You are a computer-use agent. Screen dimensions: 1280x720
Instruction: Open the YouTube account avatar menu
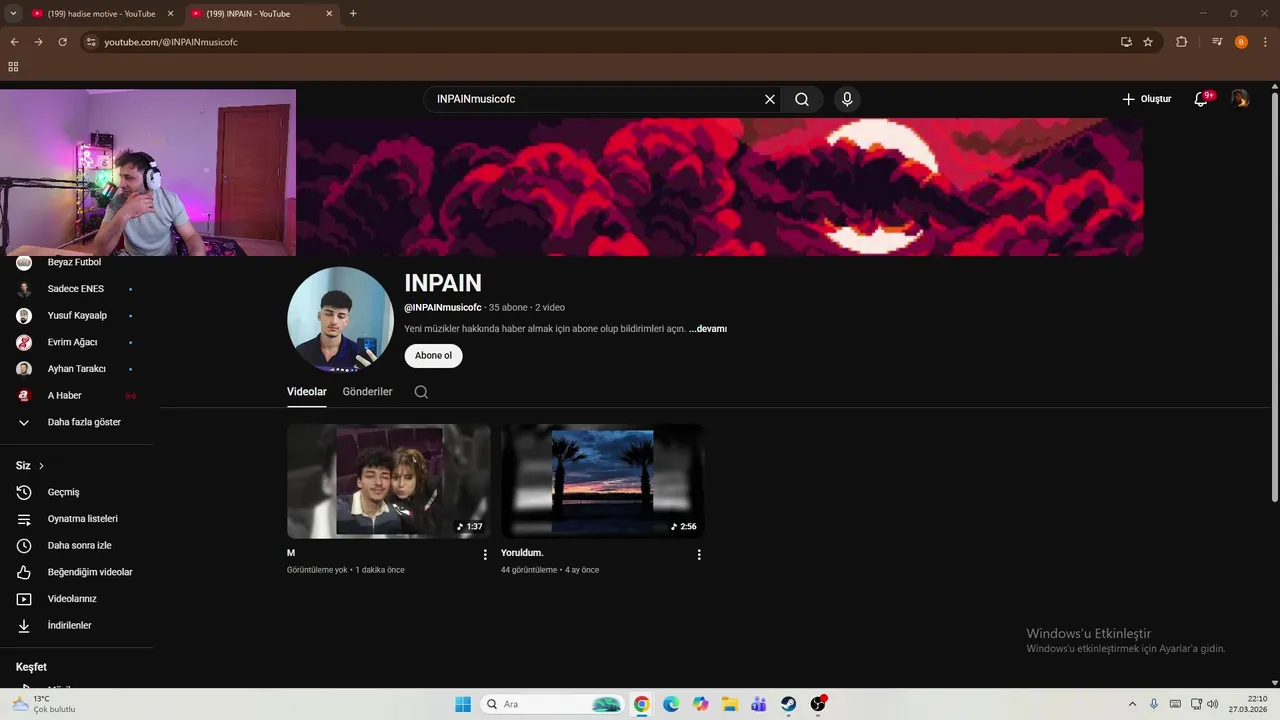[1240, 98]
